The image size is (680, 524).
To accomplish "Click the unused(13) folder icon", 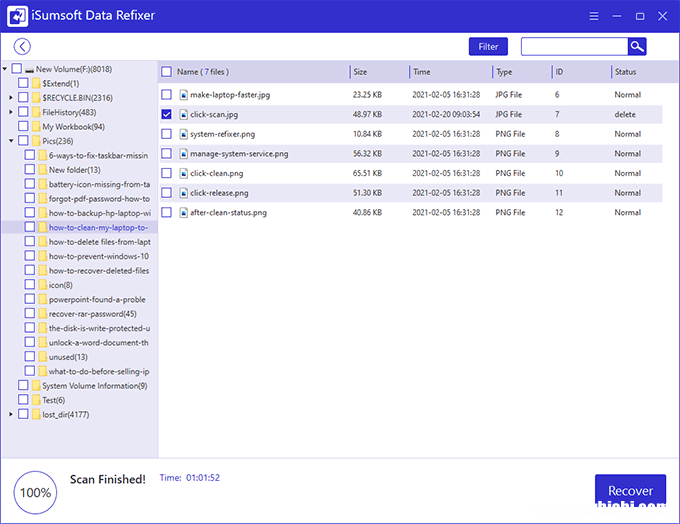I will pos(42,357).
